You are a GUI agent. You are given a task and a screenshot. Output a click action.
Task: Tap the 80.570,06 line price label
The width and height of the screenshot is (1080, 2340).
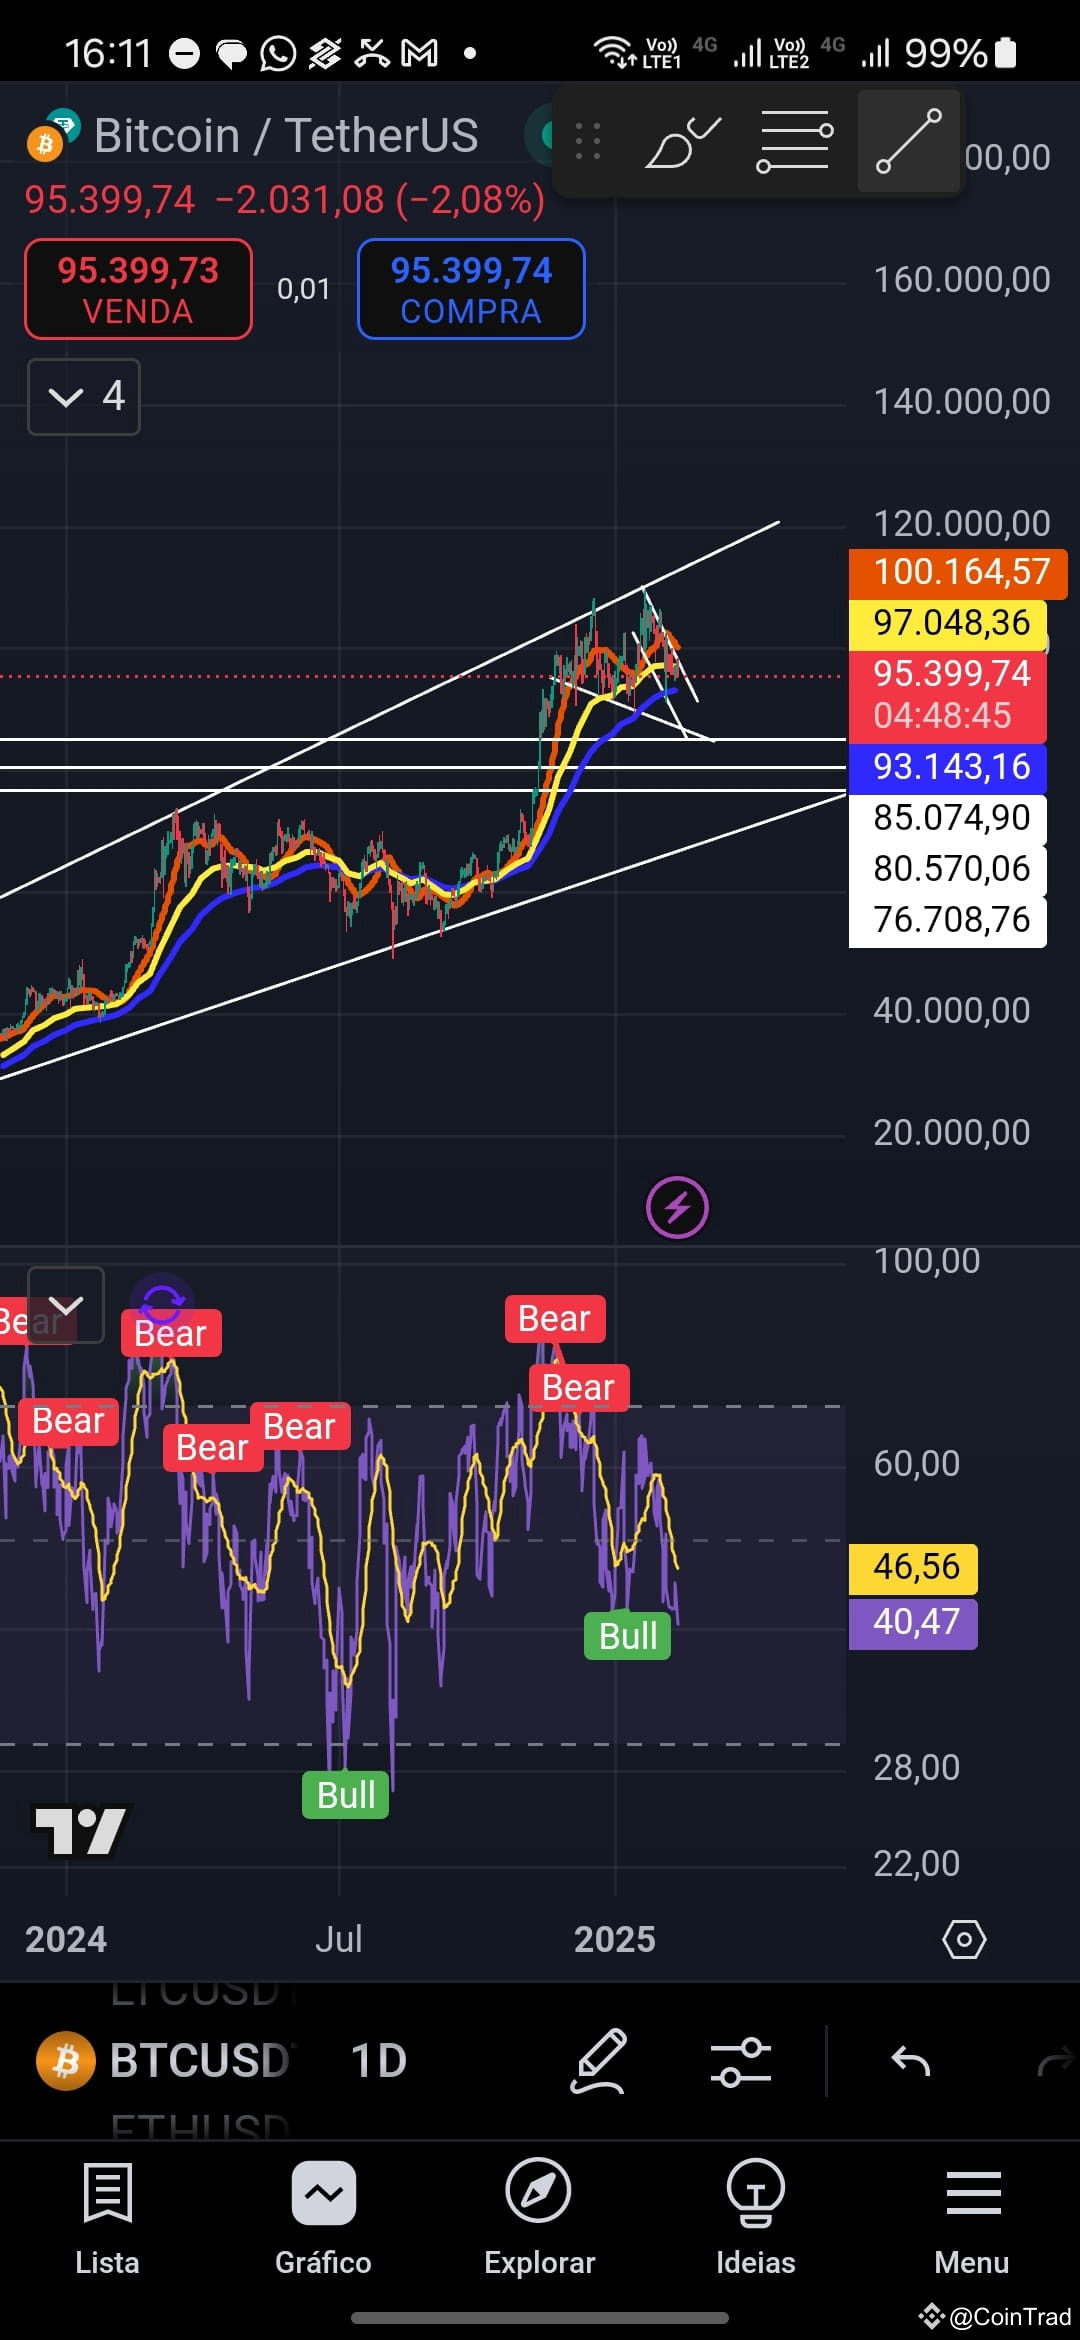(948, 869)
